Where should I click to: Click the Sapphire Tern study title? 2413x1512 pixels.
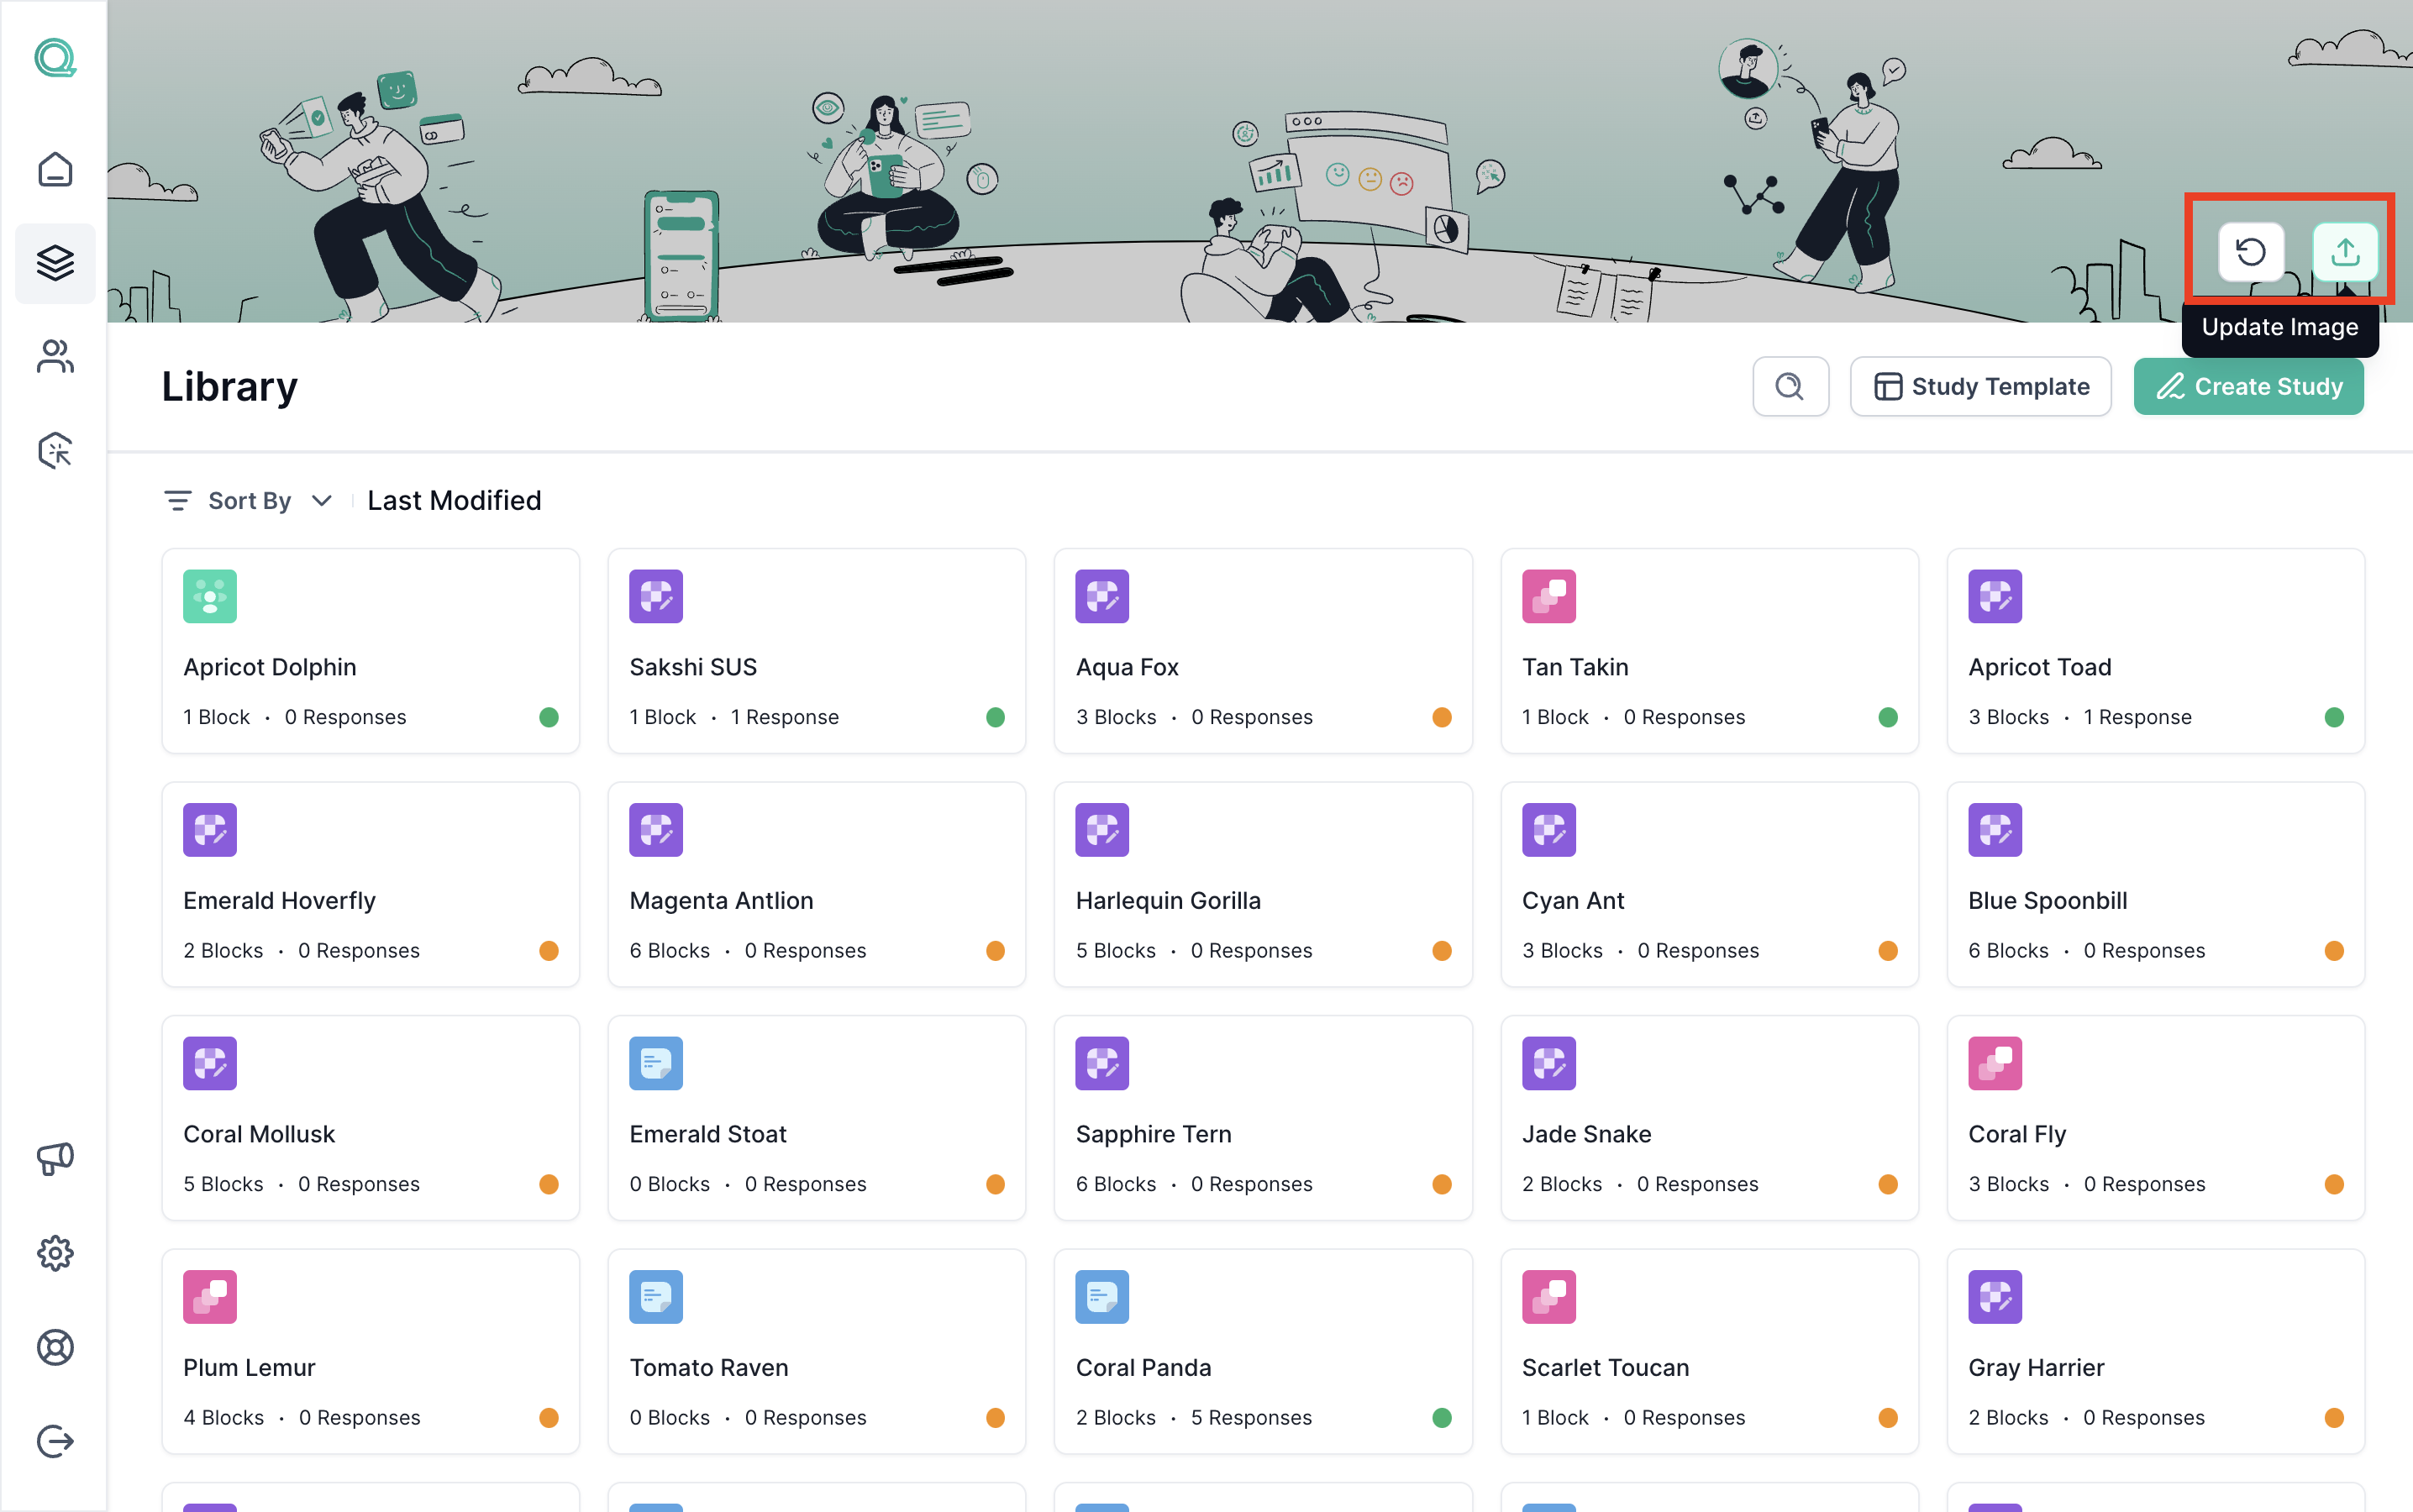(1153, 1134)
